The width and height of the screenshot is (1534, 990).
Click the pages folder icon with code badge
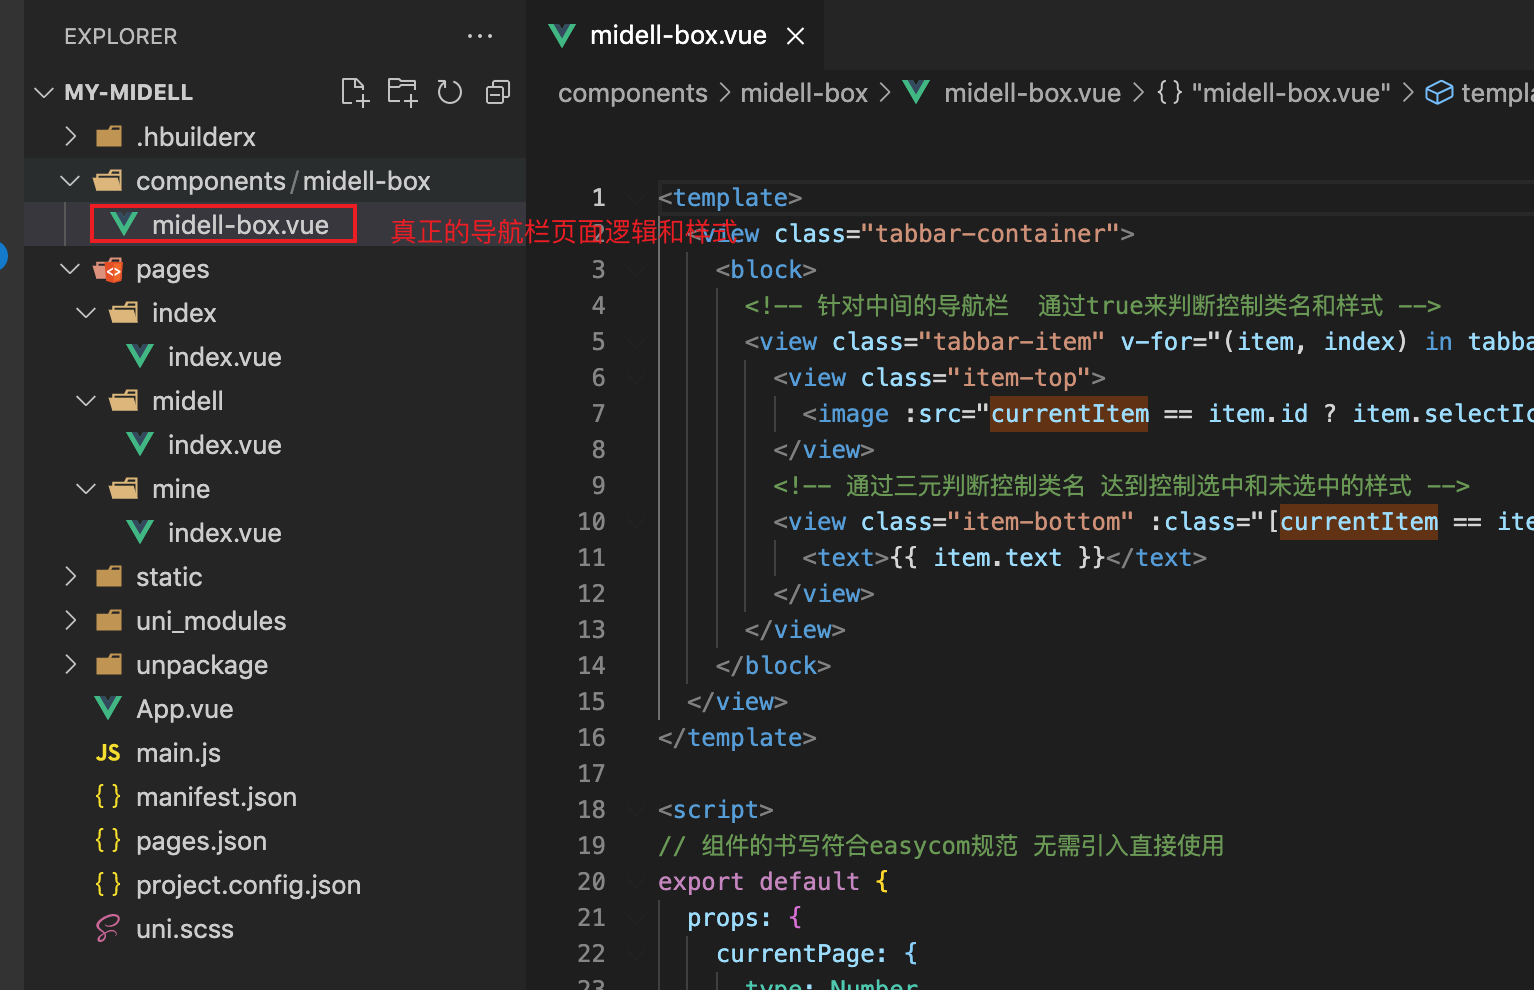click(109, 269)
